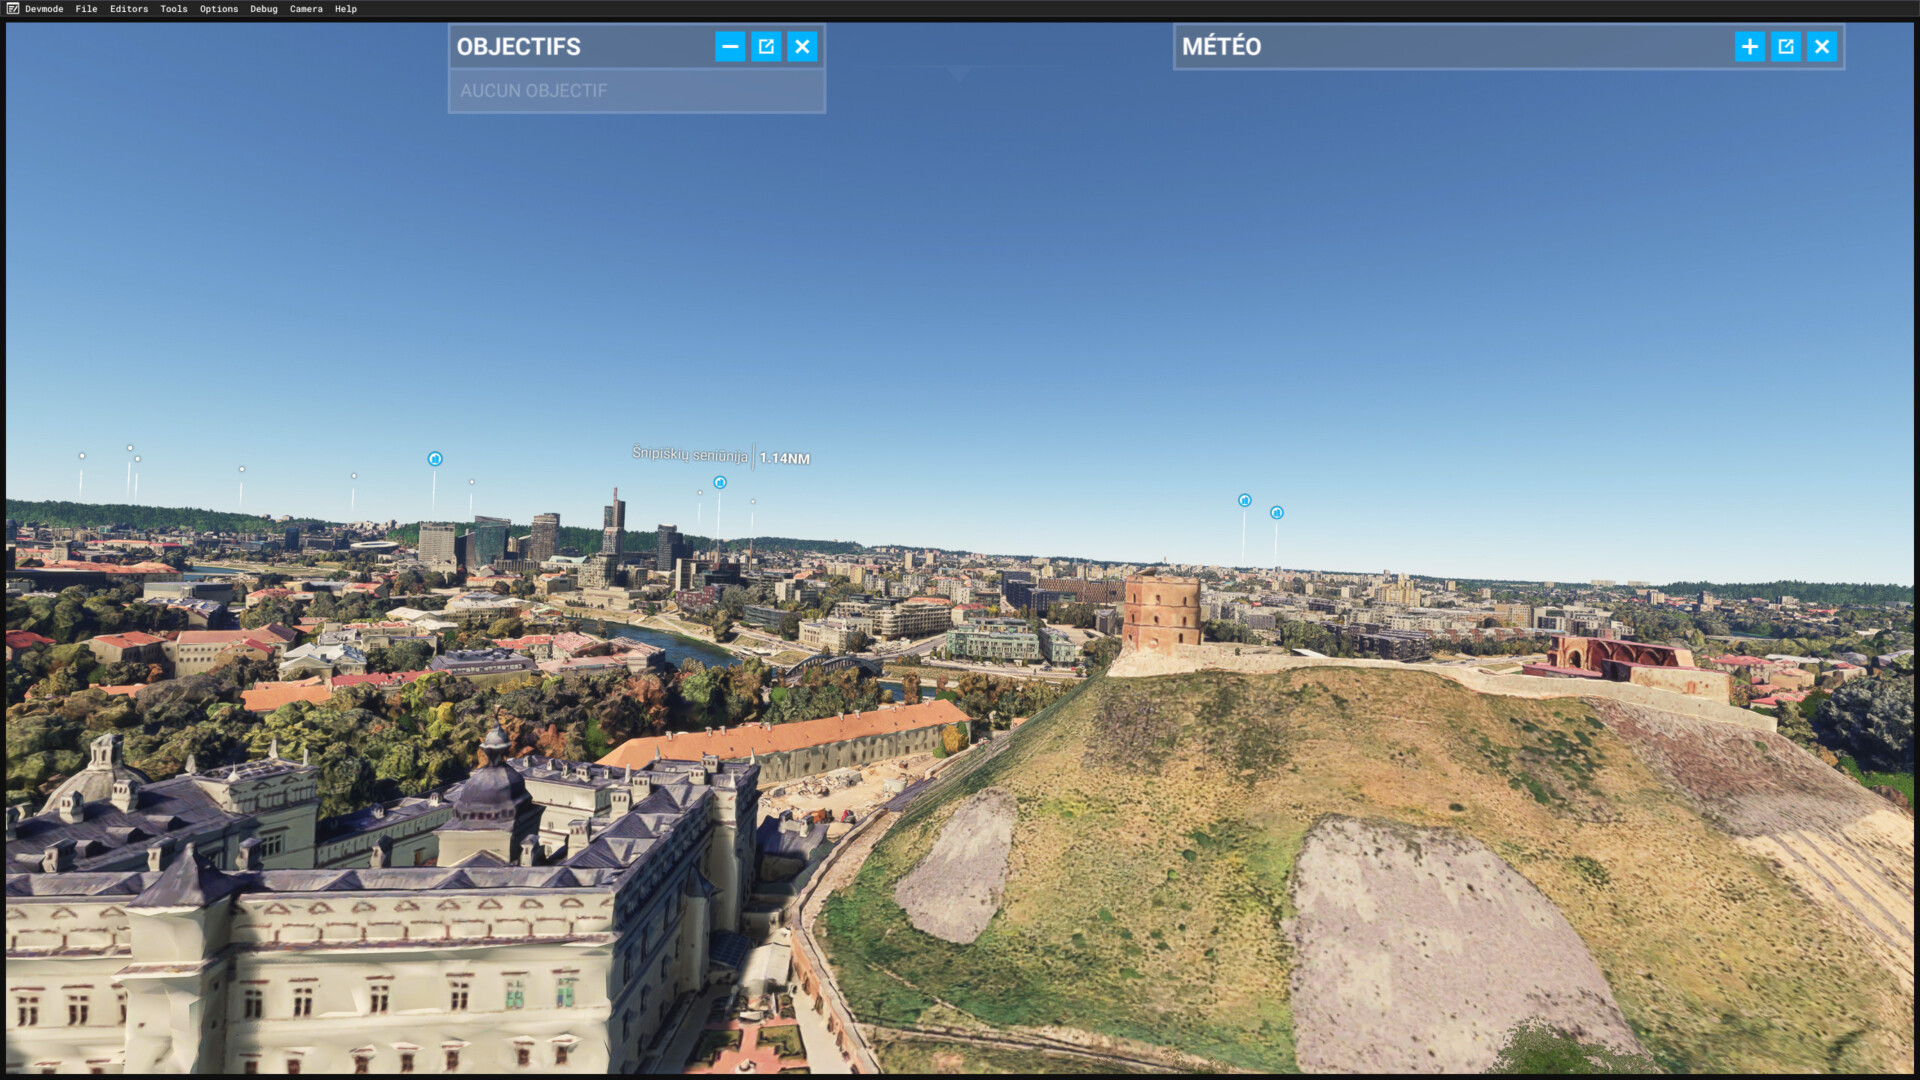Click the Devmode logo icon
Image resolution: width=1920 pixels, height=1080 pixels.
[x=13, y=9]
